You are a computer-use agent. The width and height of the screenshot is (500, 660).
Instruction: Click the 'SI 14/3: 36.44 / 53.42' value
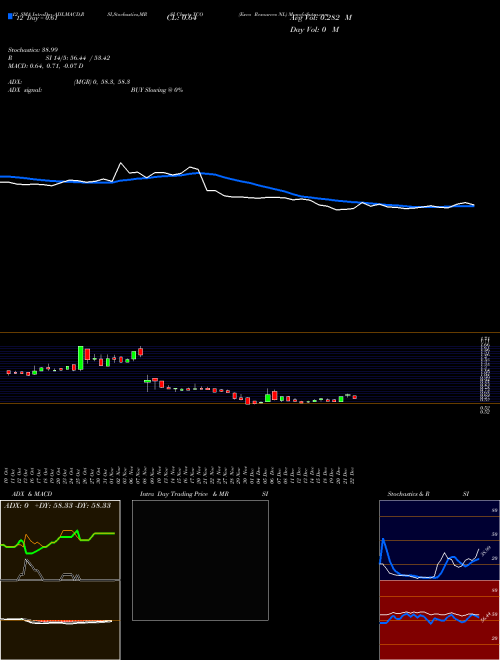(78, 58)
